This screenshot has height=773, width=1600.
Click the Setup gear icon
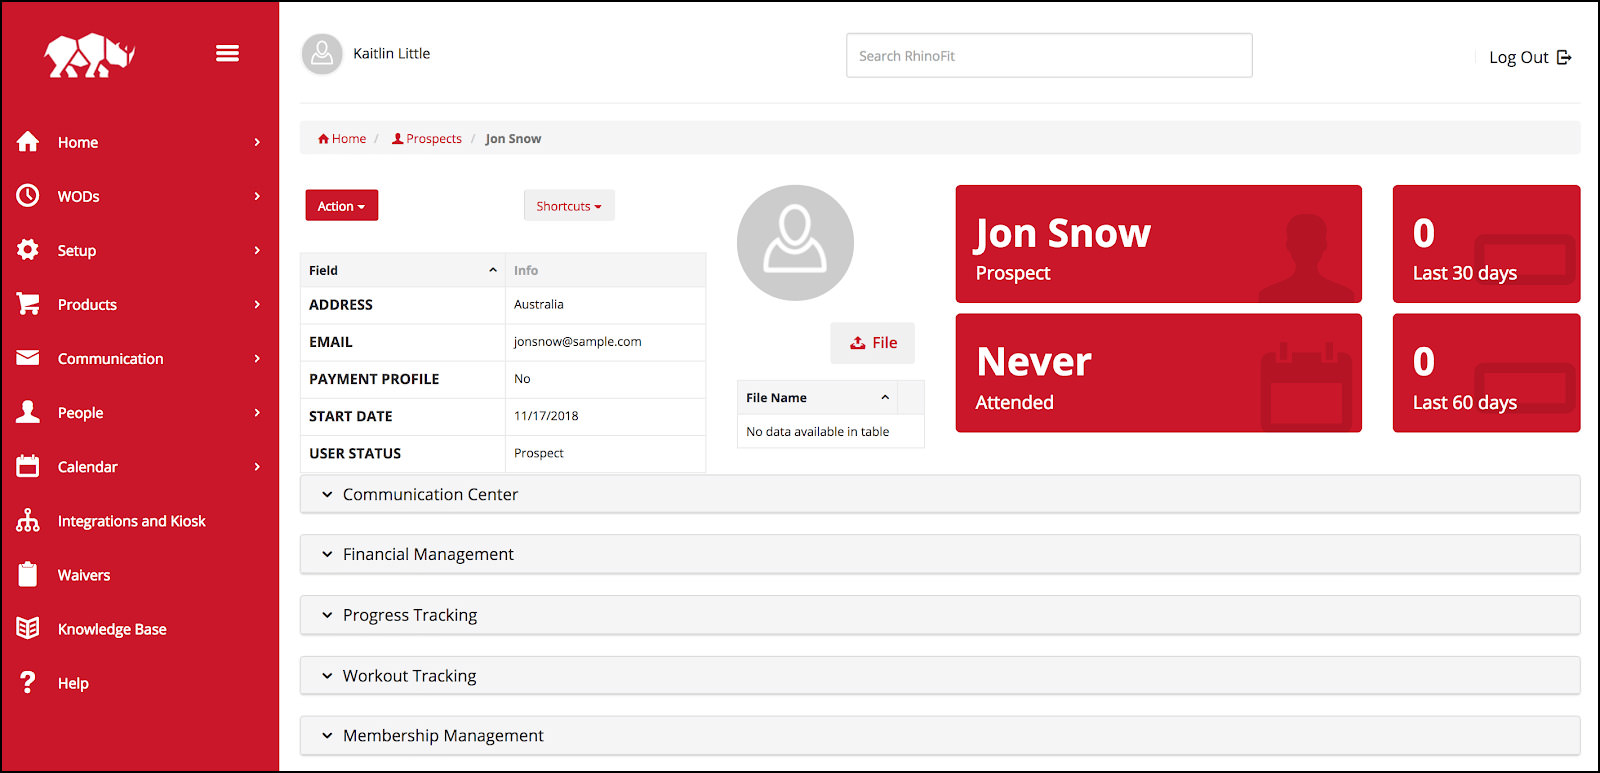pyautogui.click(x=28, y=250)
